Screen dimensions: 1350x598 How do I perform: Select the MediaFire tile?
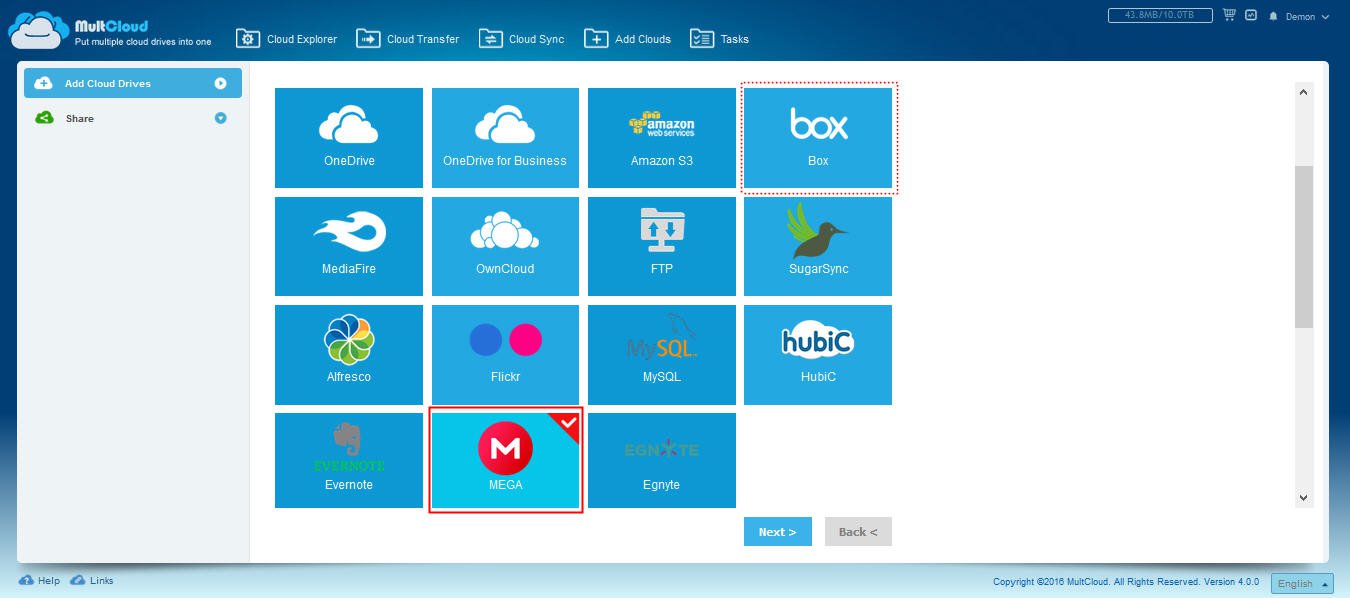(x=349, y=246)
